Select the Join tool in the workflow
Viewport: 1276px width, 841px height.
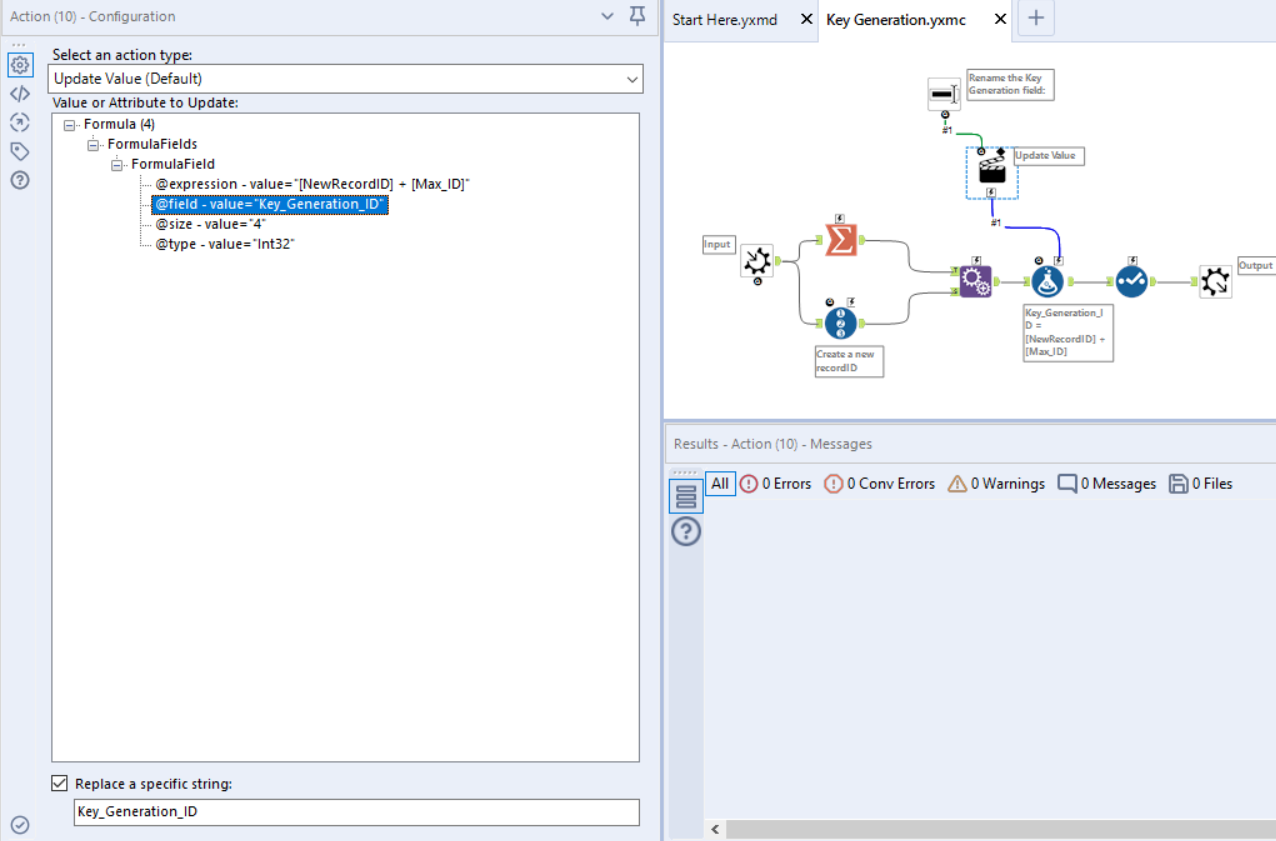976,281
